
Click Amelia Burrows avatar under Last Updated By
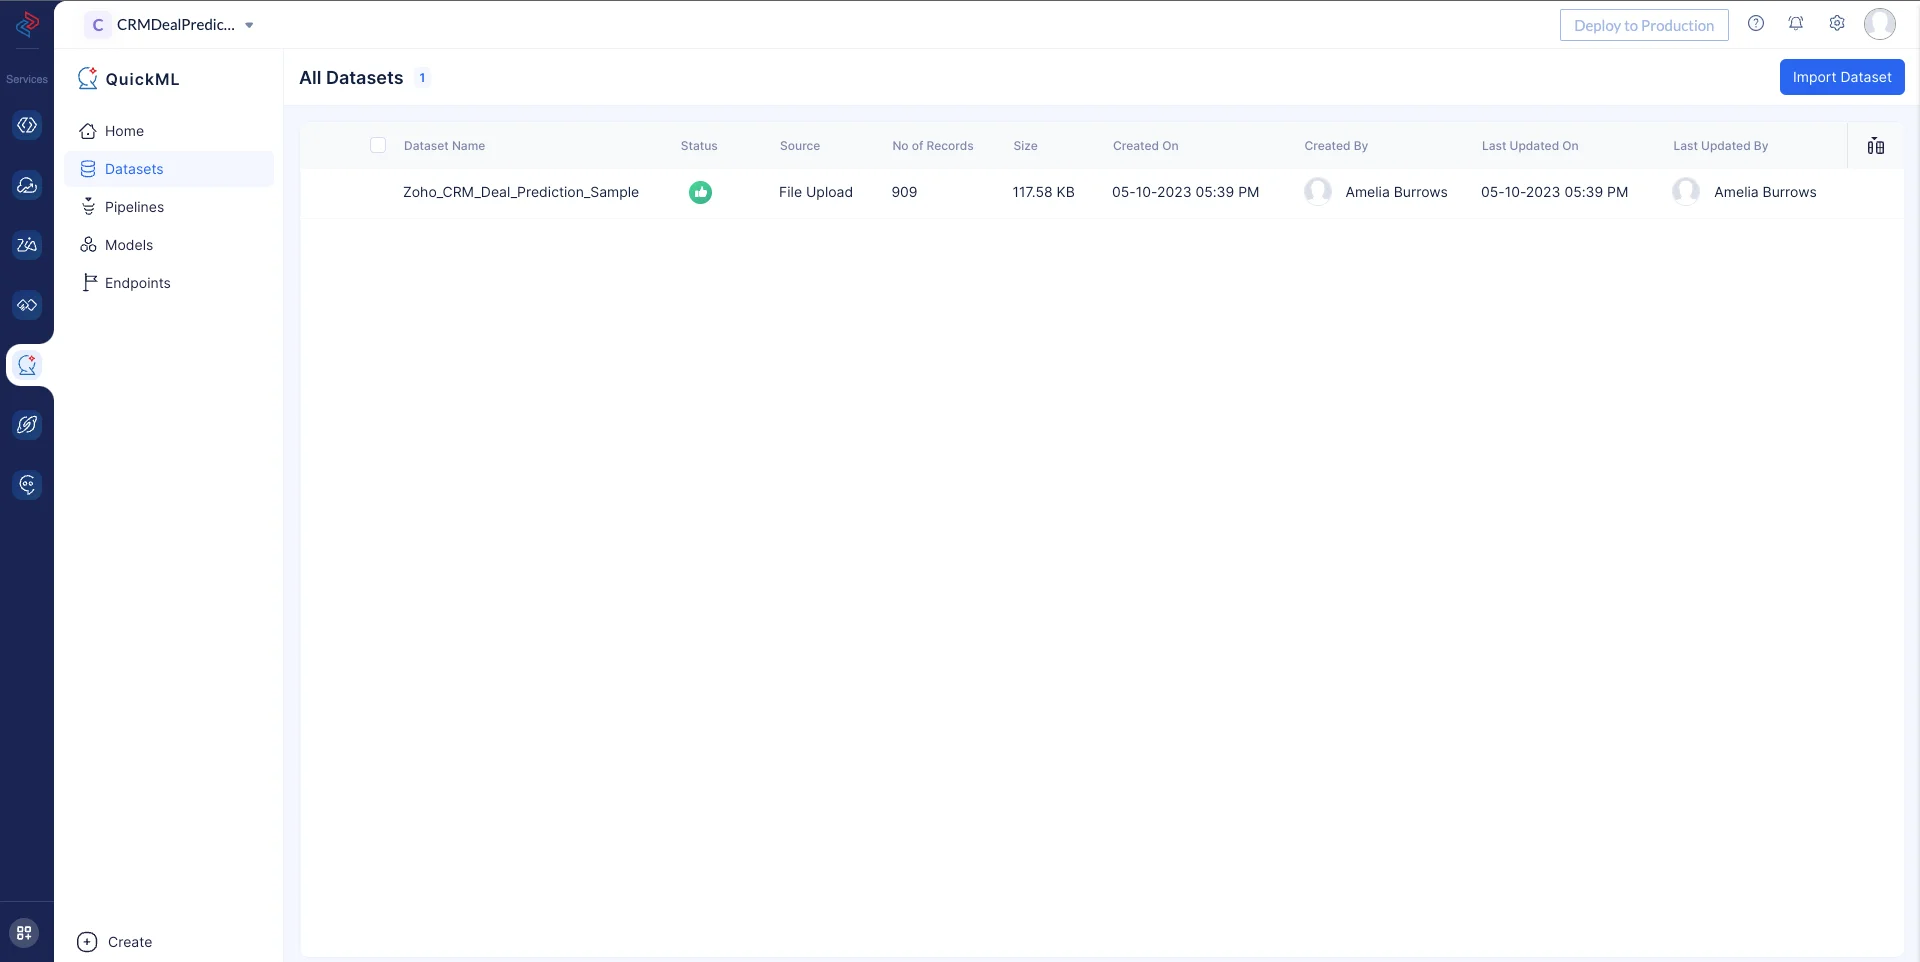tap(1686, 191)
